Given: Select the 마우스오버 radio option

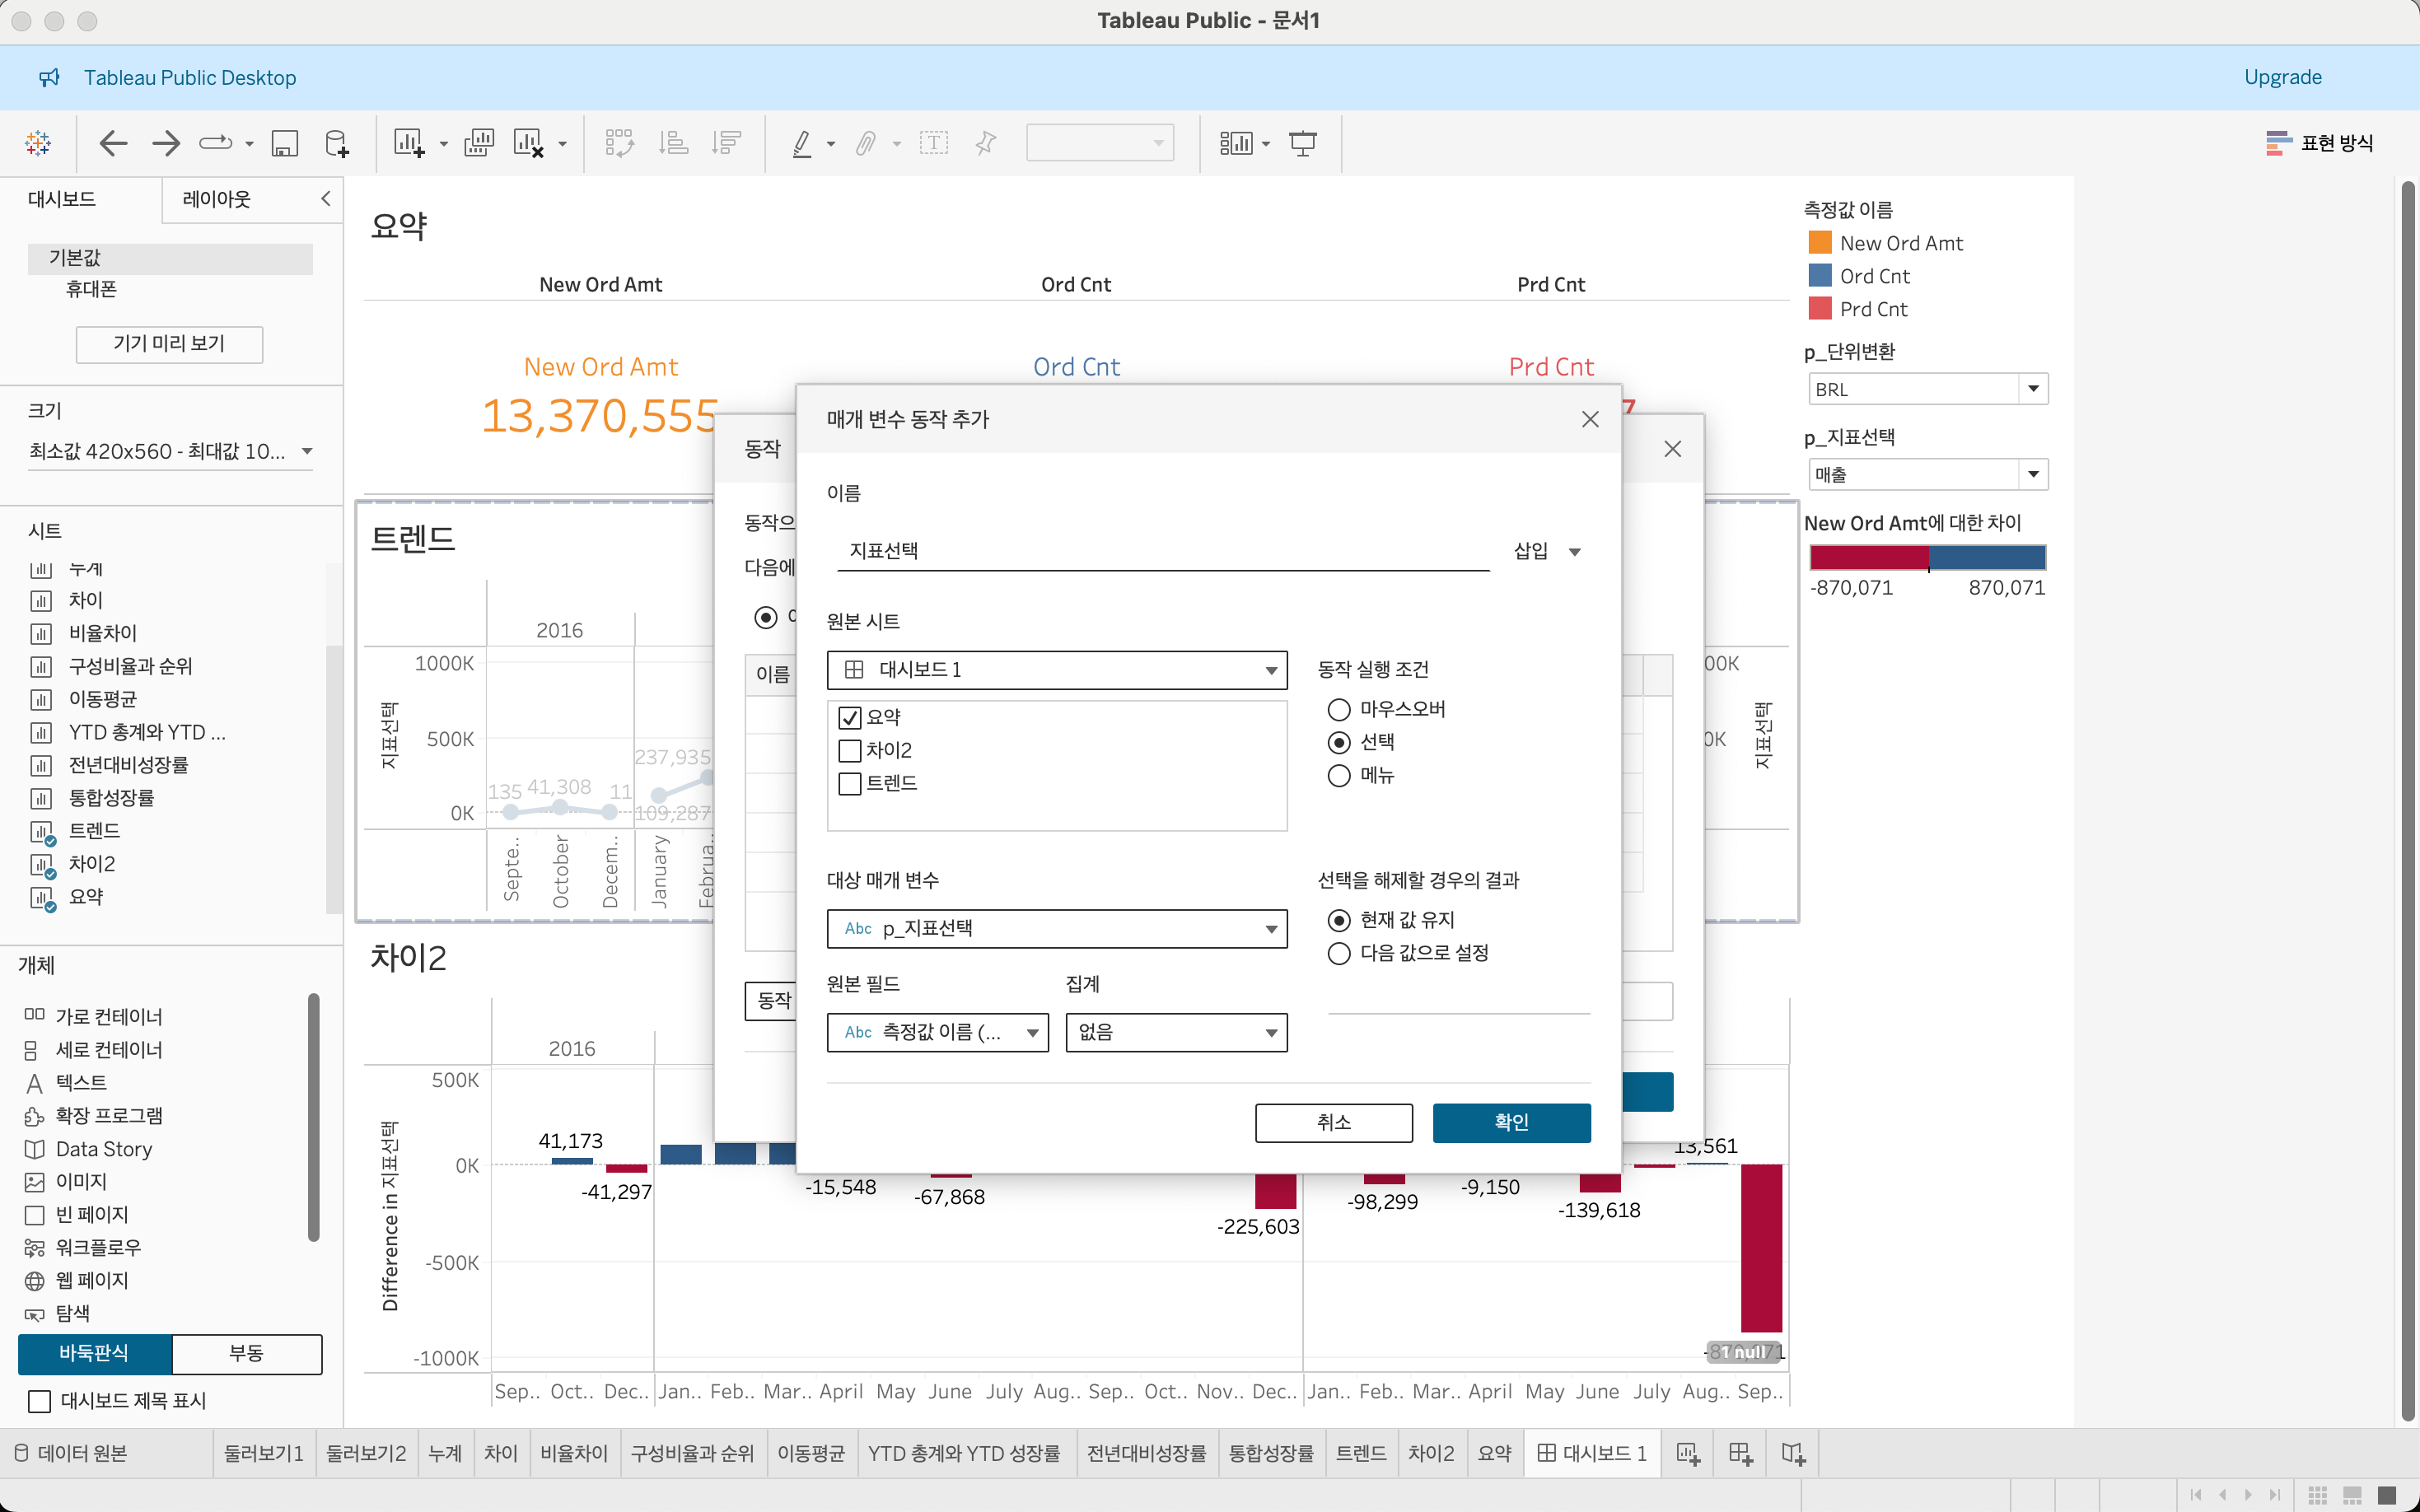Looking at the screenshot, I should [x=1339, y=709].
